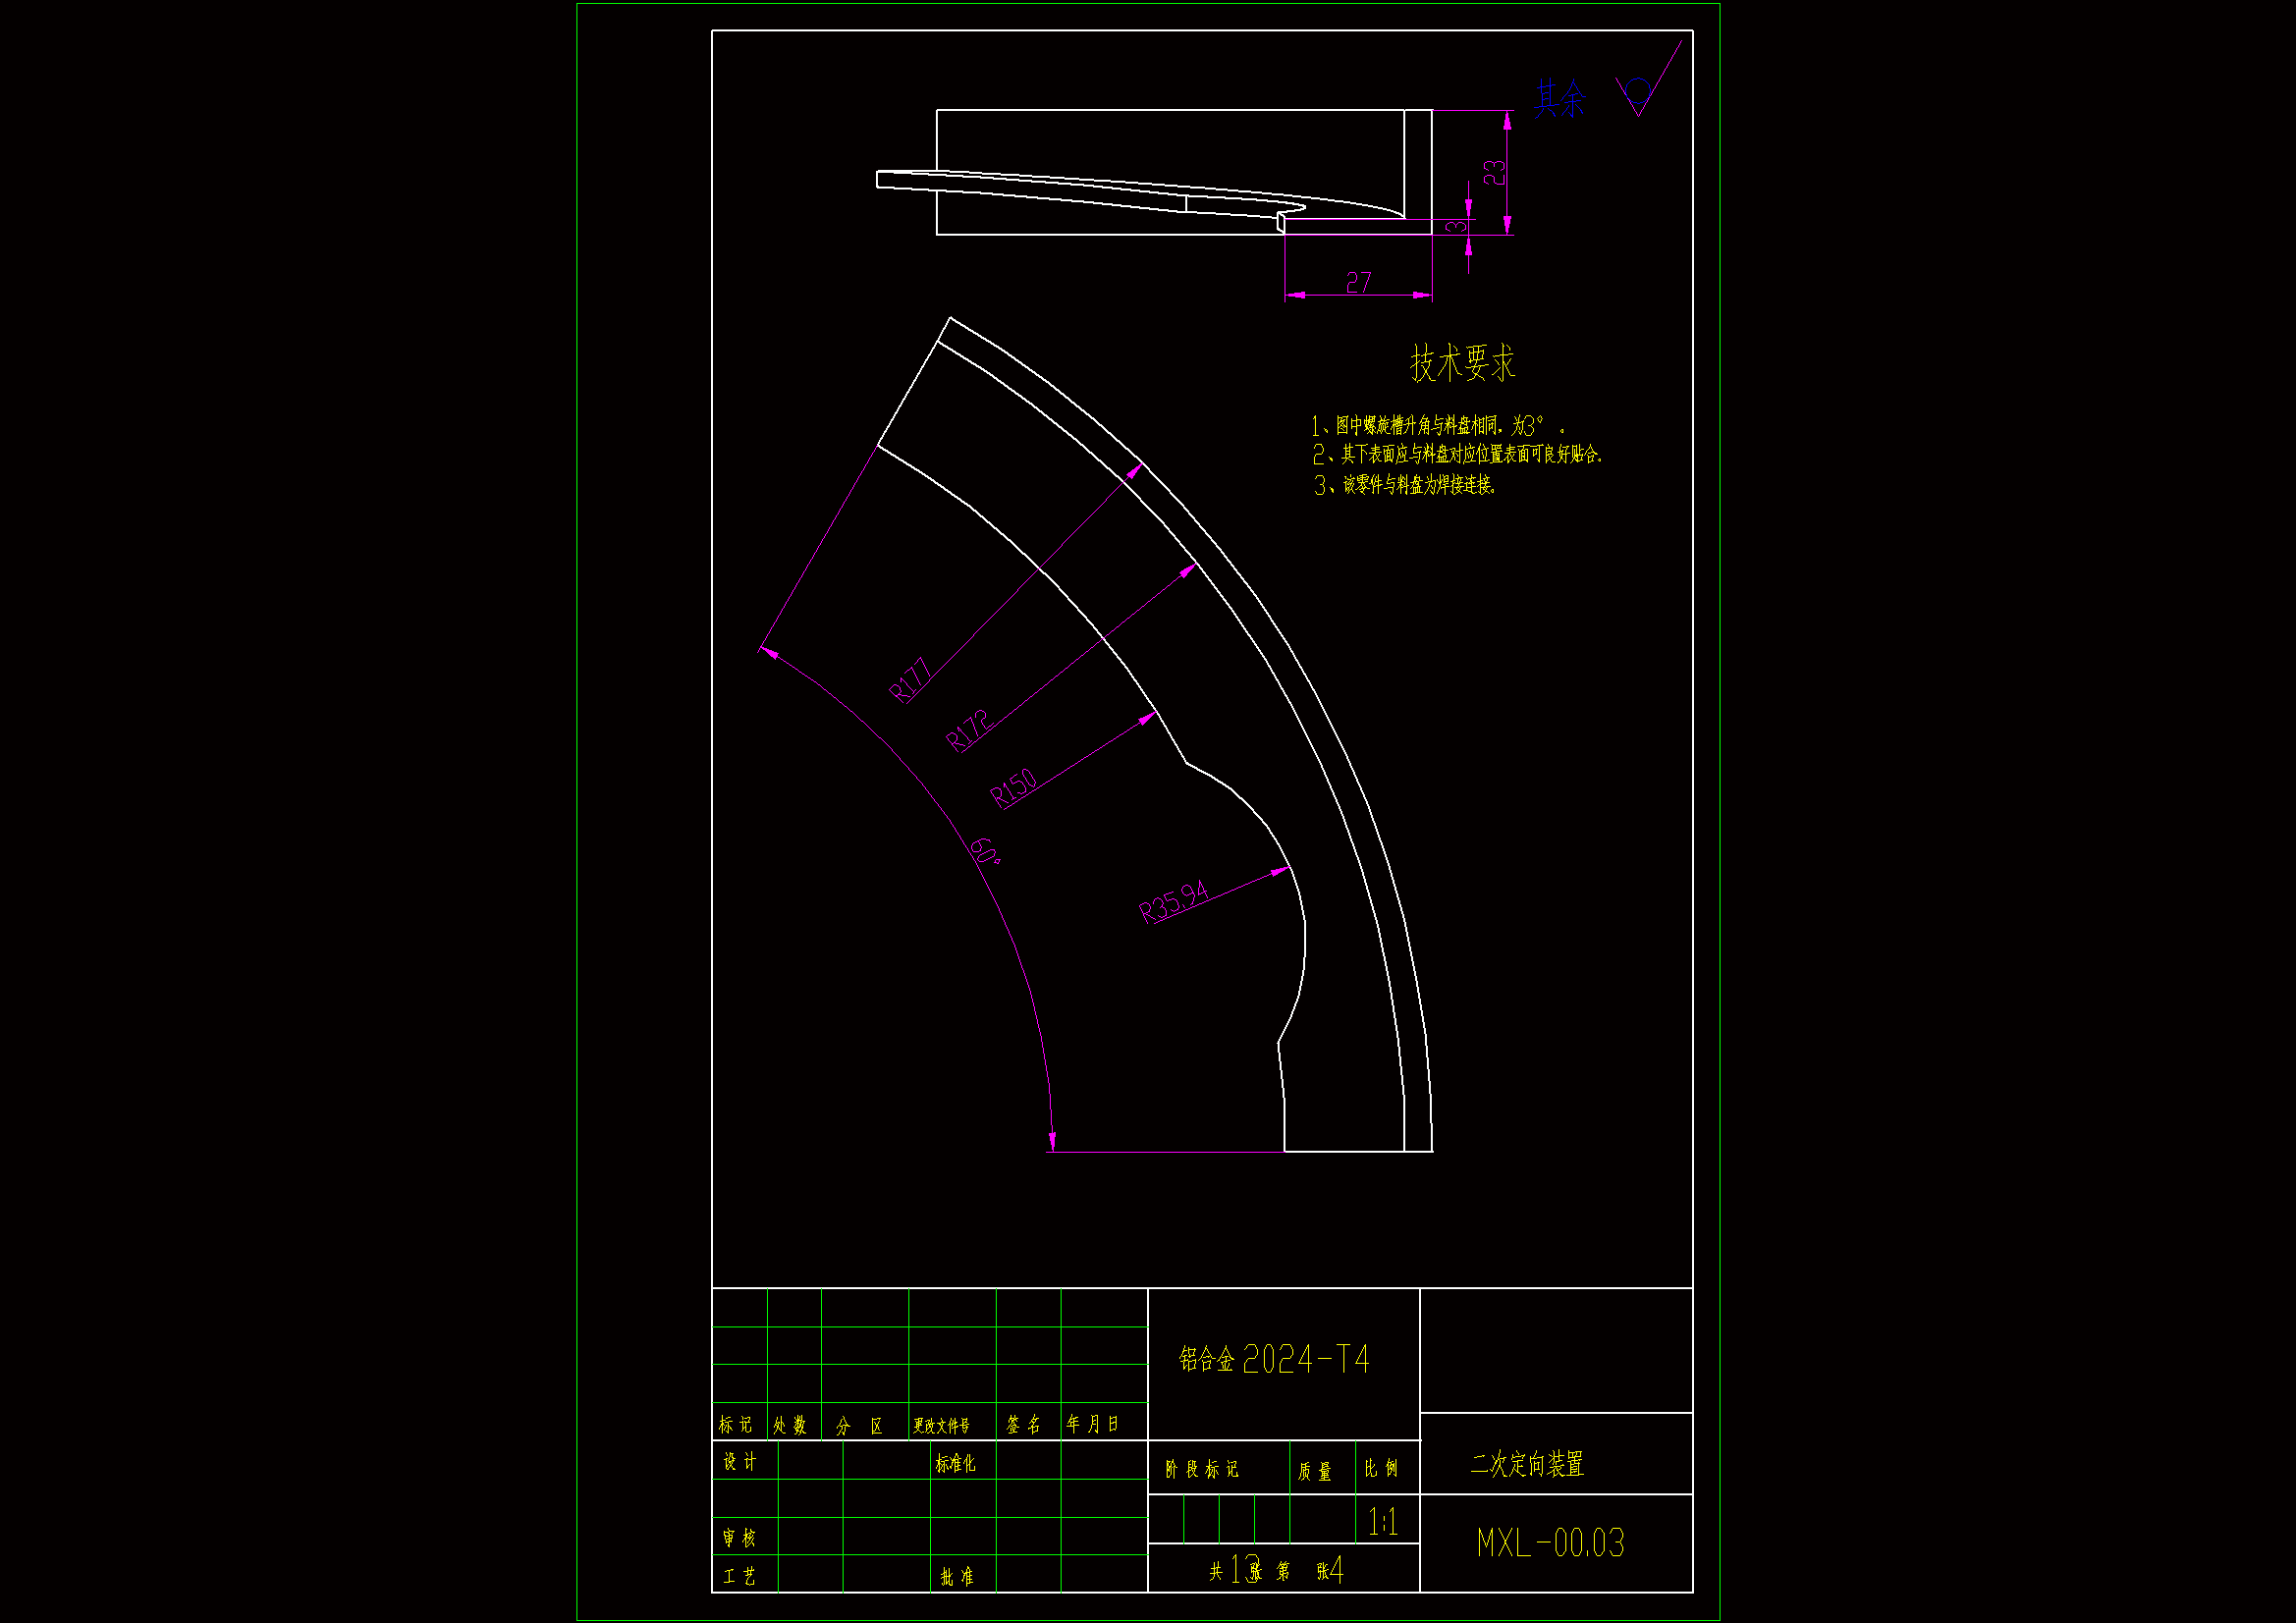
Task: Click the 铝合金 2024-T4 material cell
Action: click(1273, 1359)
